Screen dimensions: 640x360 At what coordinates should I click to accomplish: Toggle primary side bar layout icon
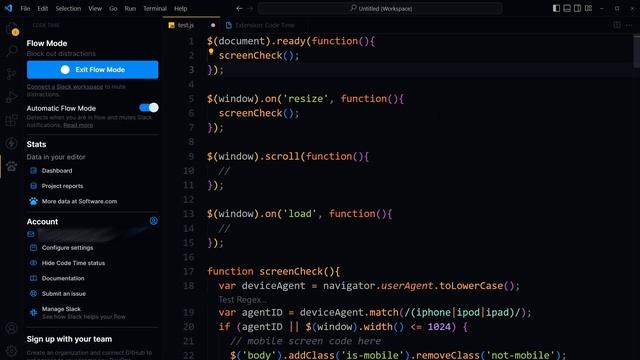coord(556,8)
